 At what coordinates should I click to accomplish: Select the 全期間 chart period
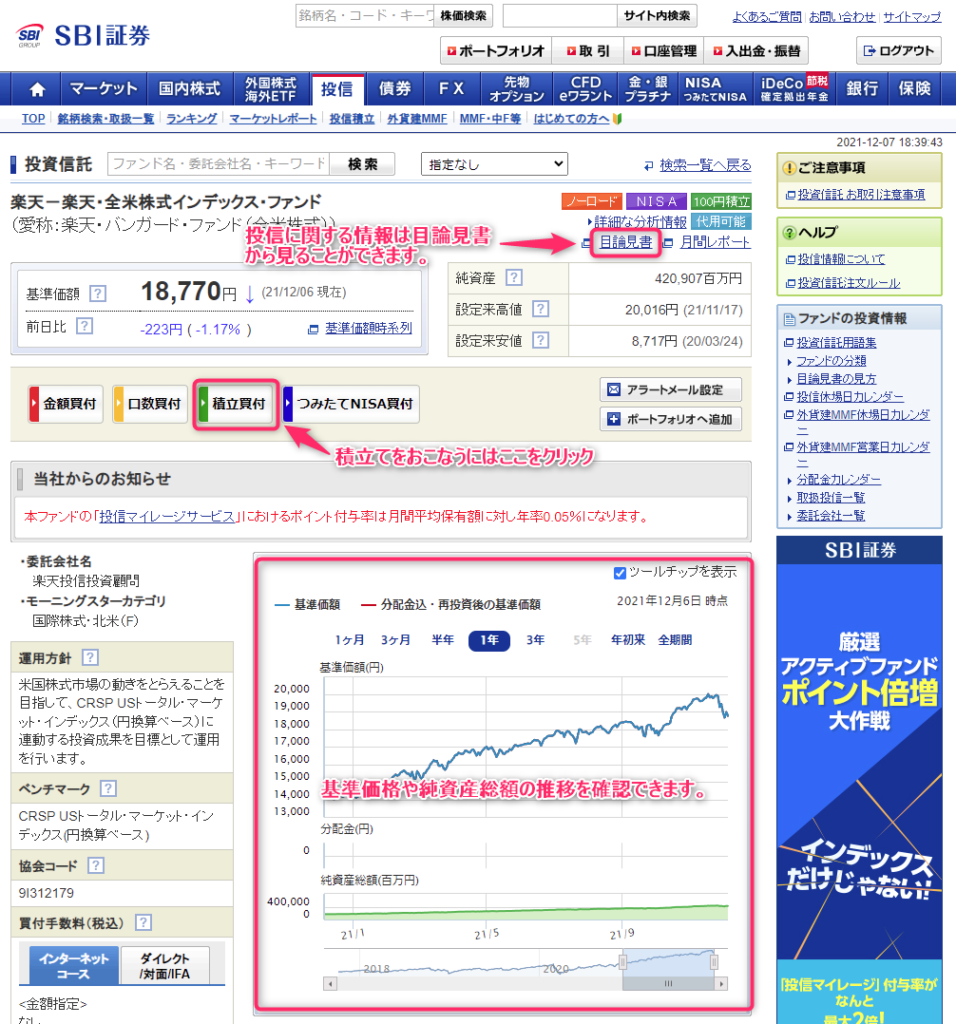tap(675, 640)
